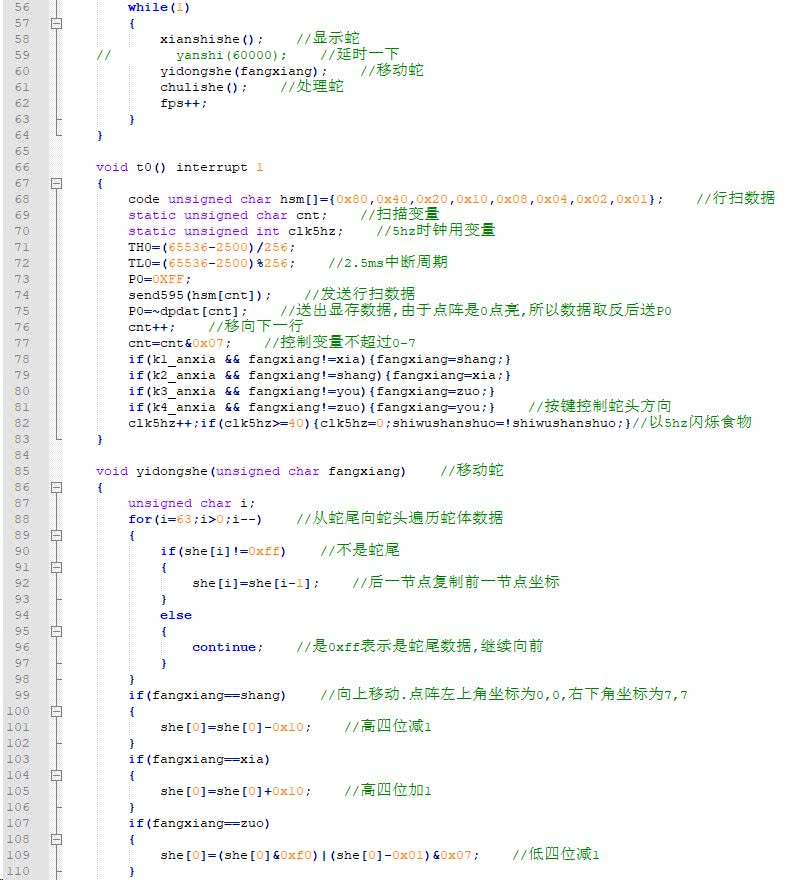Click the //按键控制蛇头方向 comment

pyautogui.click(x=599, y=406)
